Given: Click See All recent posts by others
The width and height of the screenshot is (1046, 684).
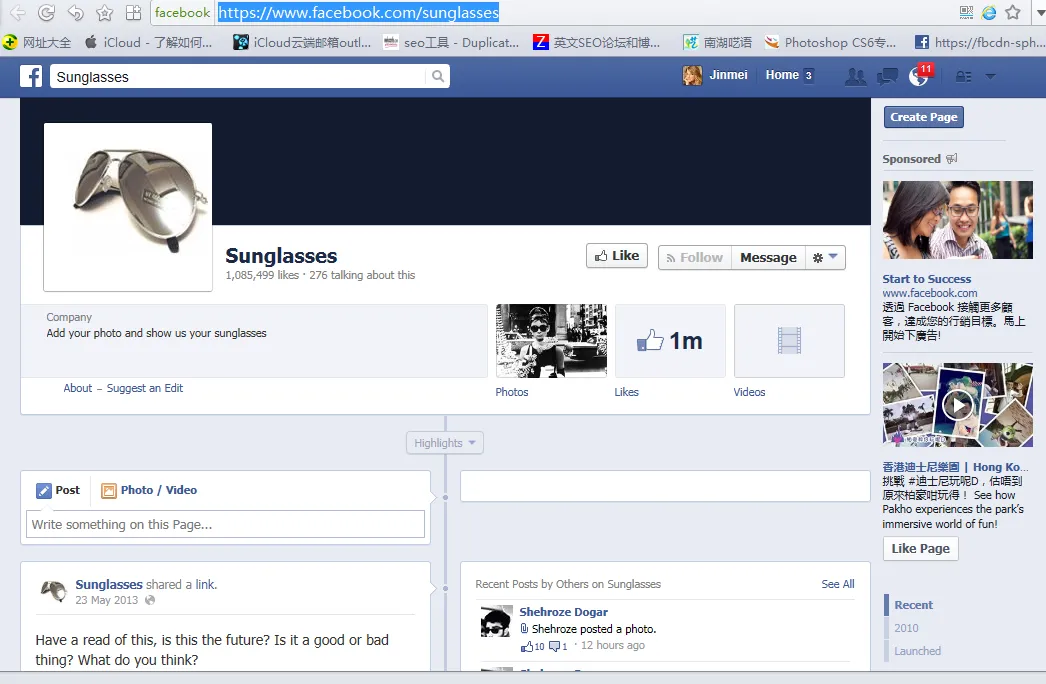Looking at the screenshot, I should (838, 584).
